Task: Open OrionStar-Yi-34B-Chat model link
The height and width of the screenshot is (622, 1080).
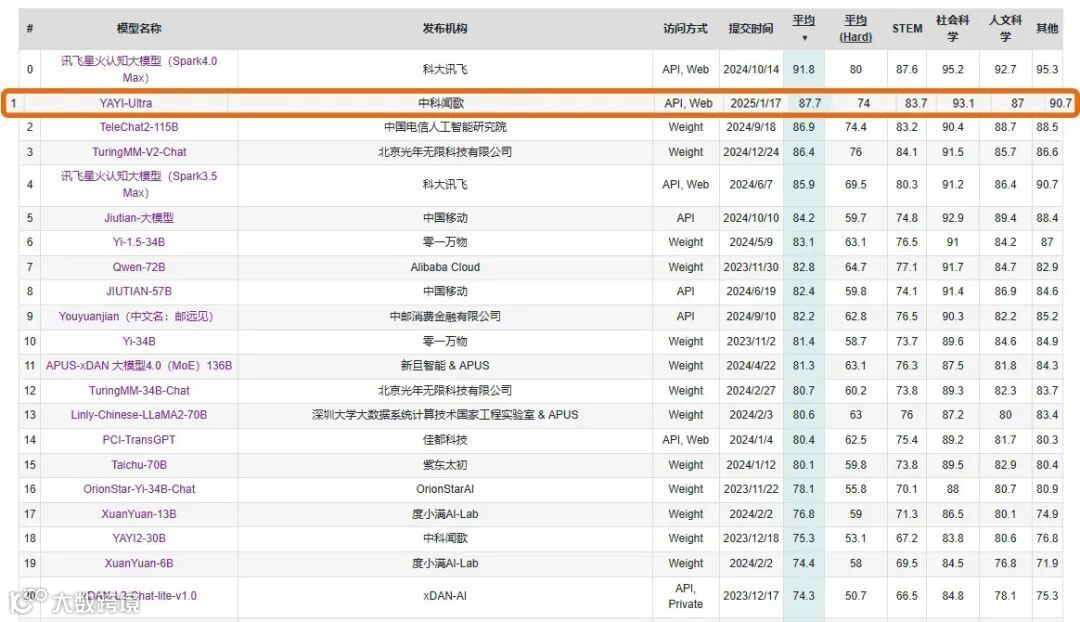Action: (139, 489)
